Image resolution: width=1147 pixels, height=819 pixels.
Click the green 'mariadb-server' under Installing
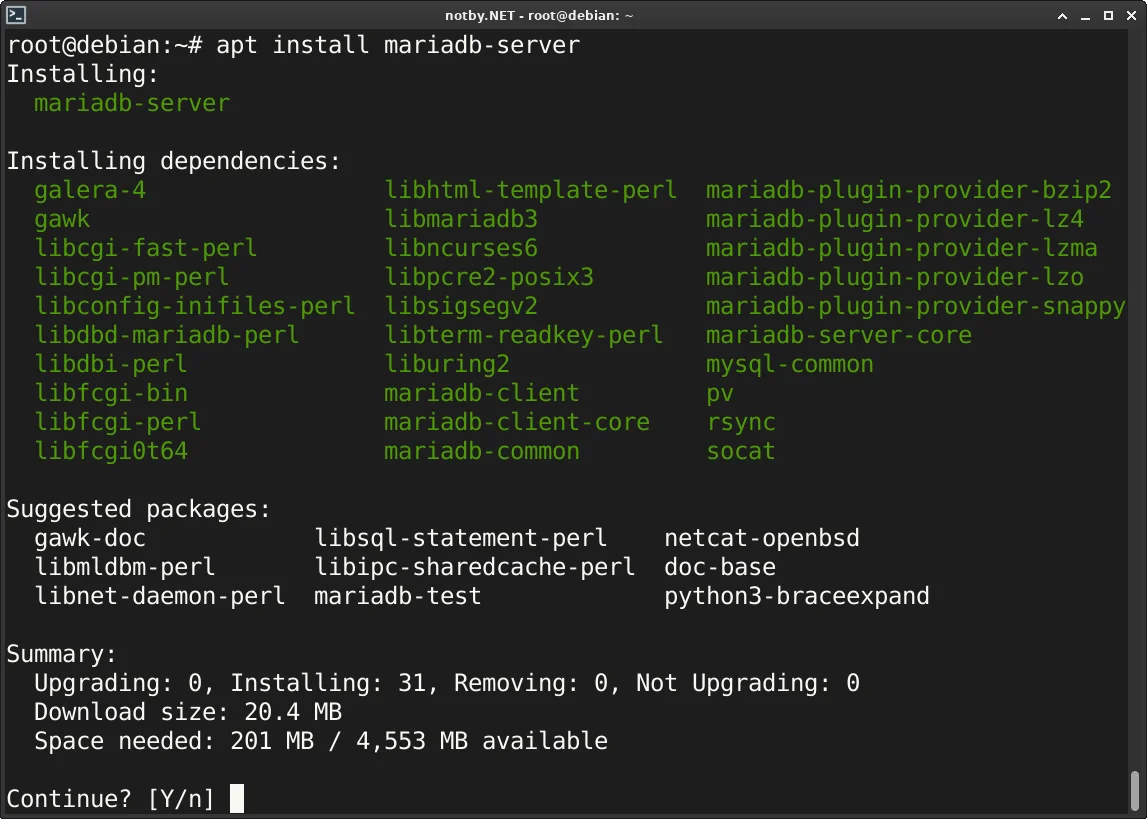(x=132, y=103)
